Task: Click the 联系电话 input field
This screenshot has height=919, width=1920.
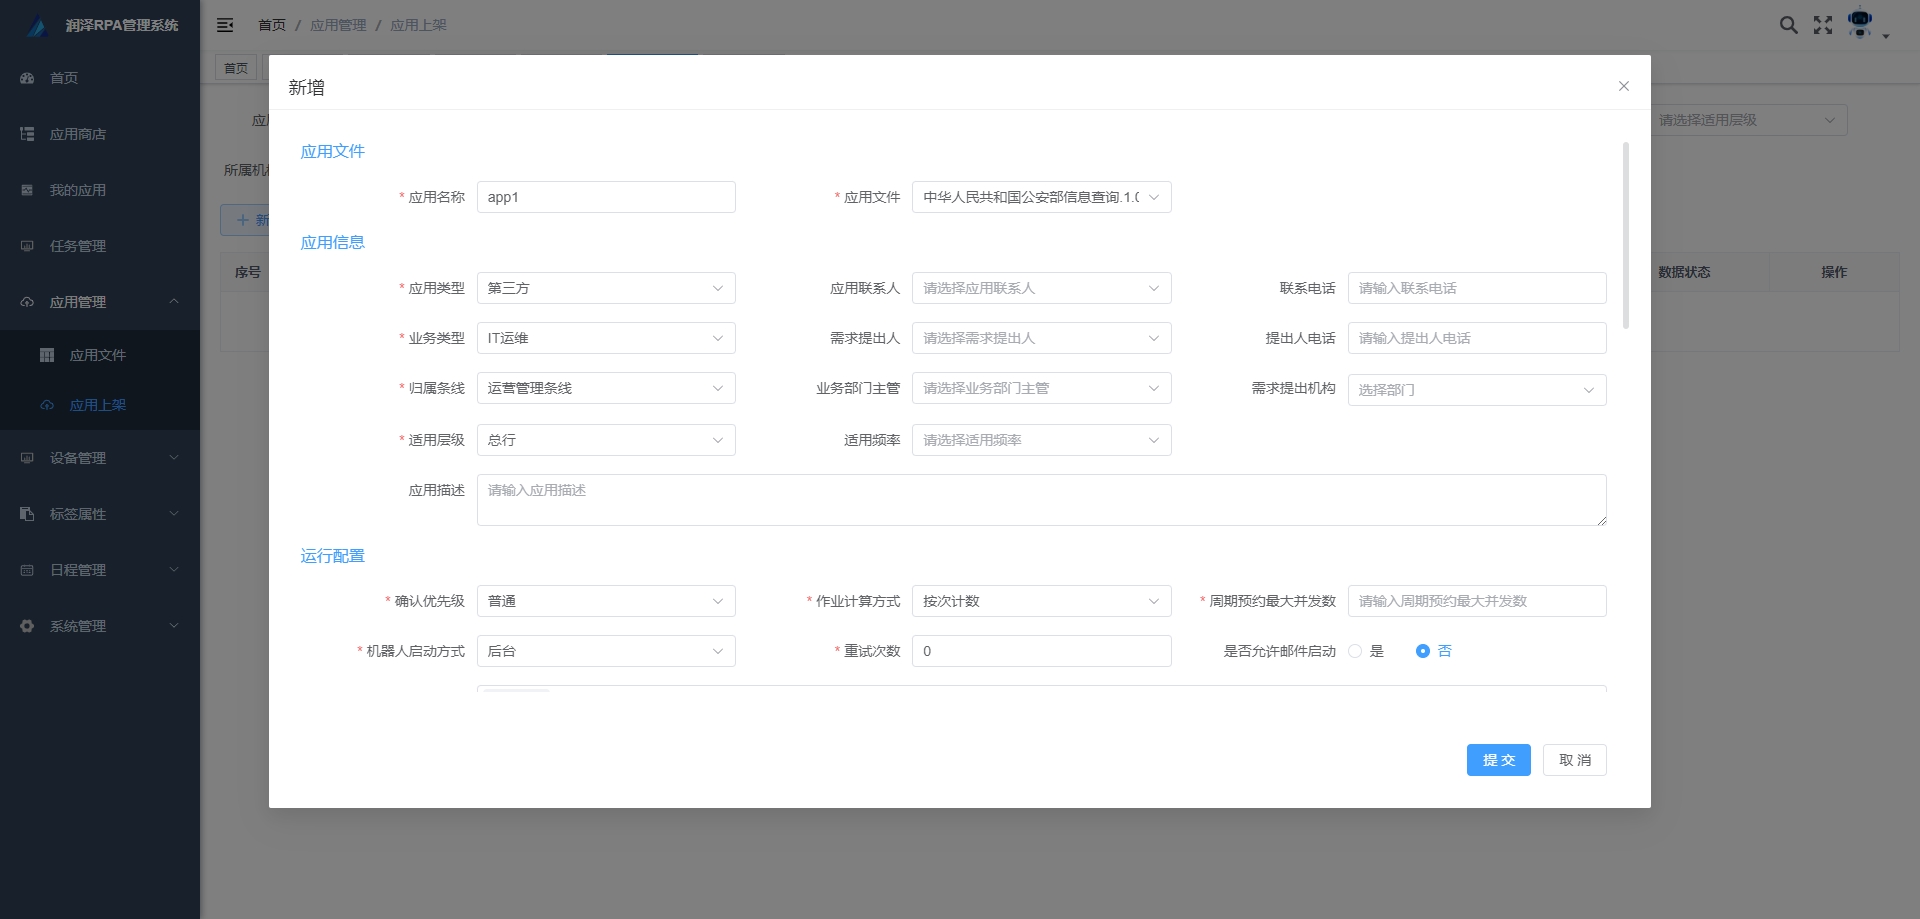Action: click(x=1477, y=288)
